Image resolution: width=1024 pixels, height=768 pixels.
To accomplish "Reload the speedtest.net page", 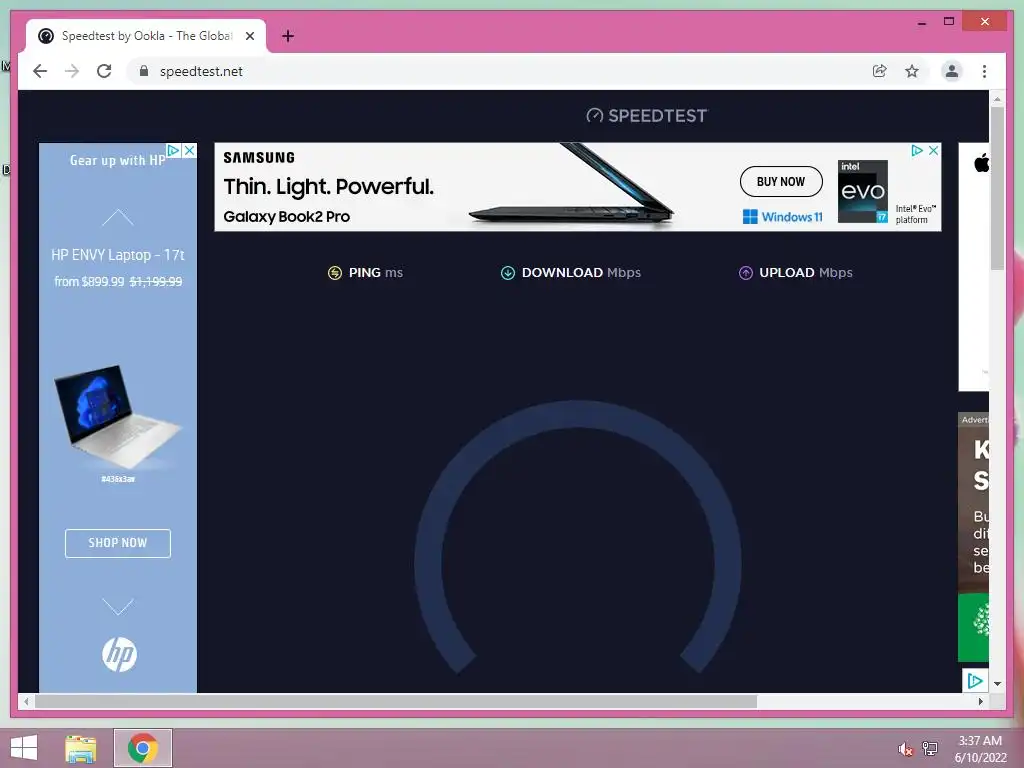I will [x=104, y=71].
